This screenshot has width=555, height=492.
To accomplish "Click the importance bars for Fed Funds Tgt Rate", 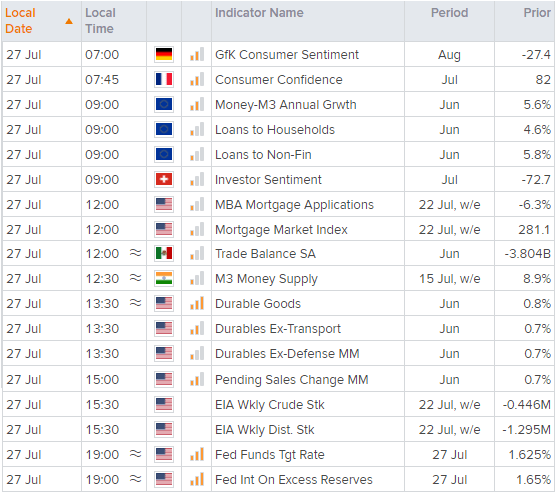I will [x=197, y=454].
